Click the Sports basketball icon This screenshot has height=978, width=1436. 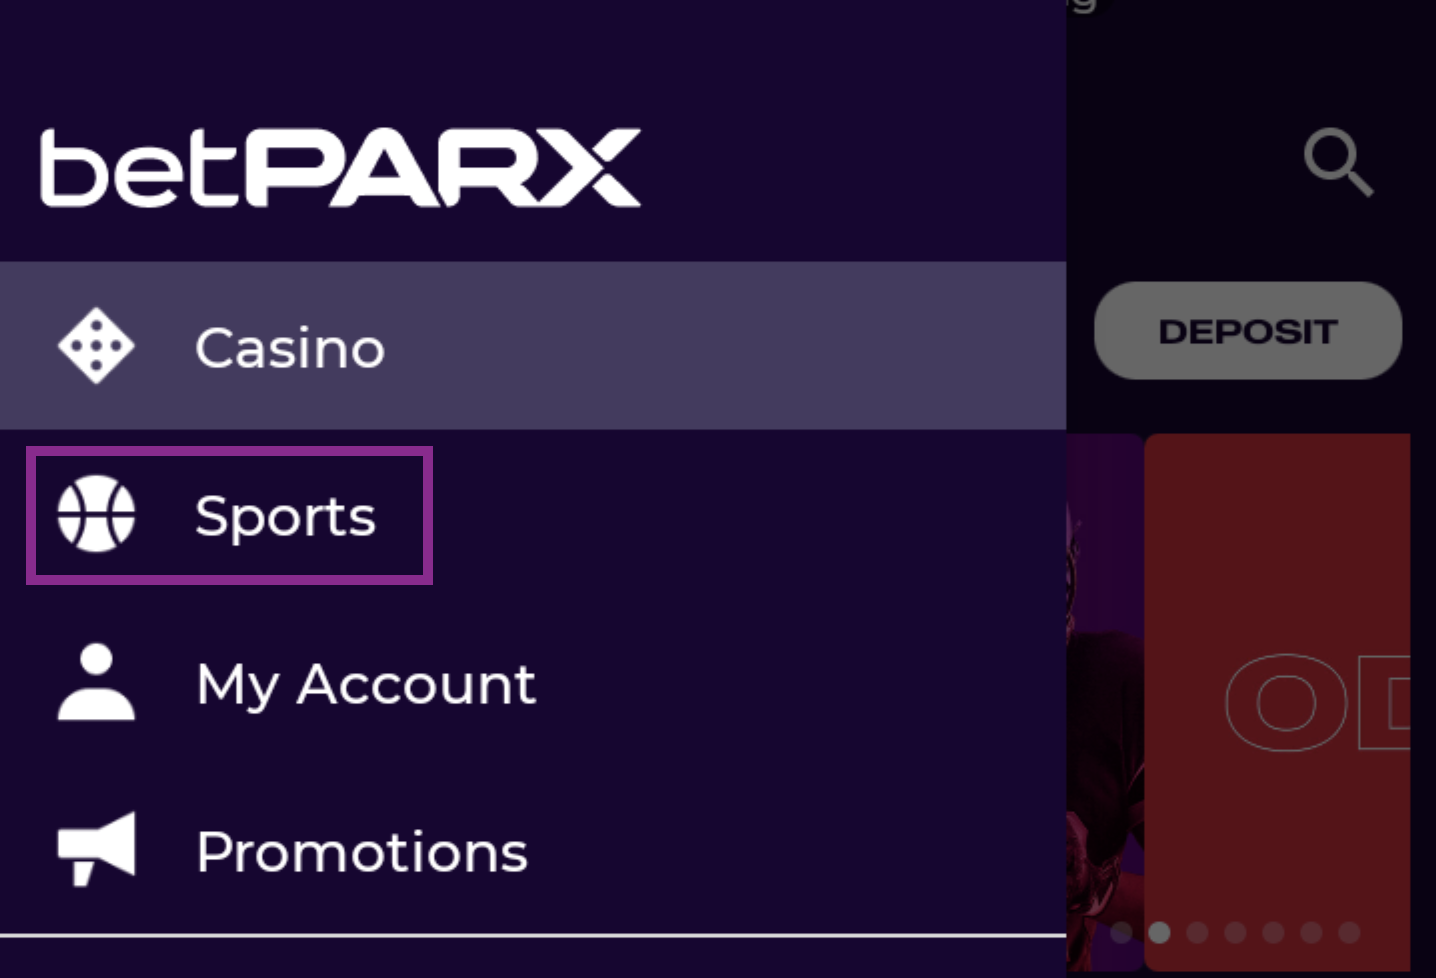click(x=96, y=514)
